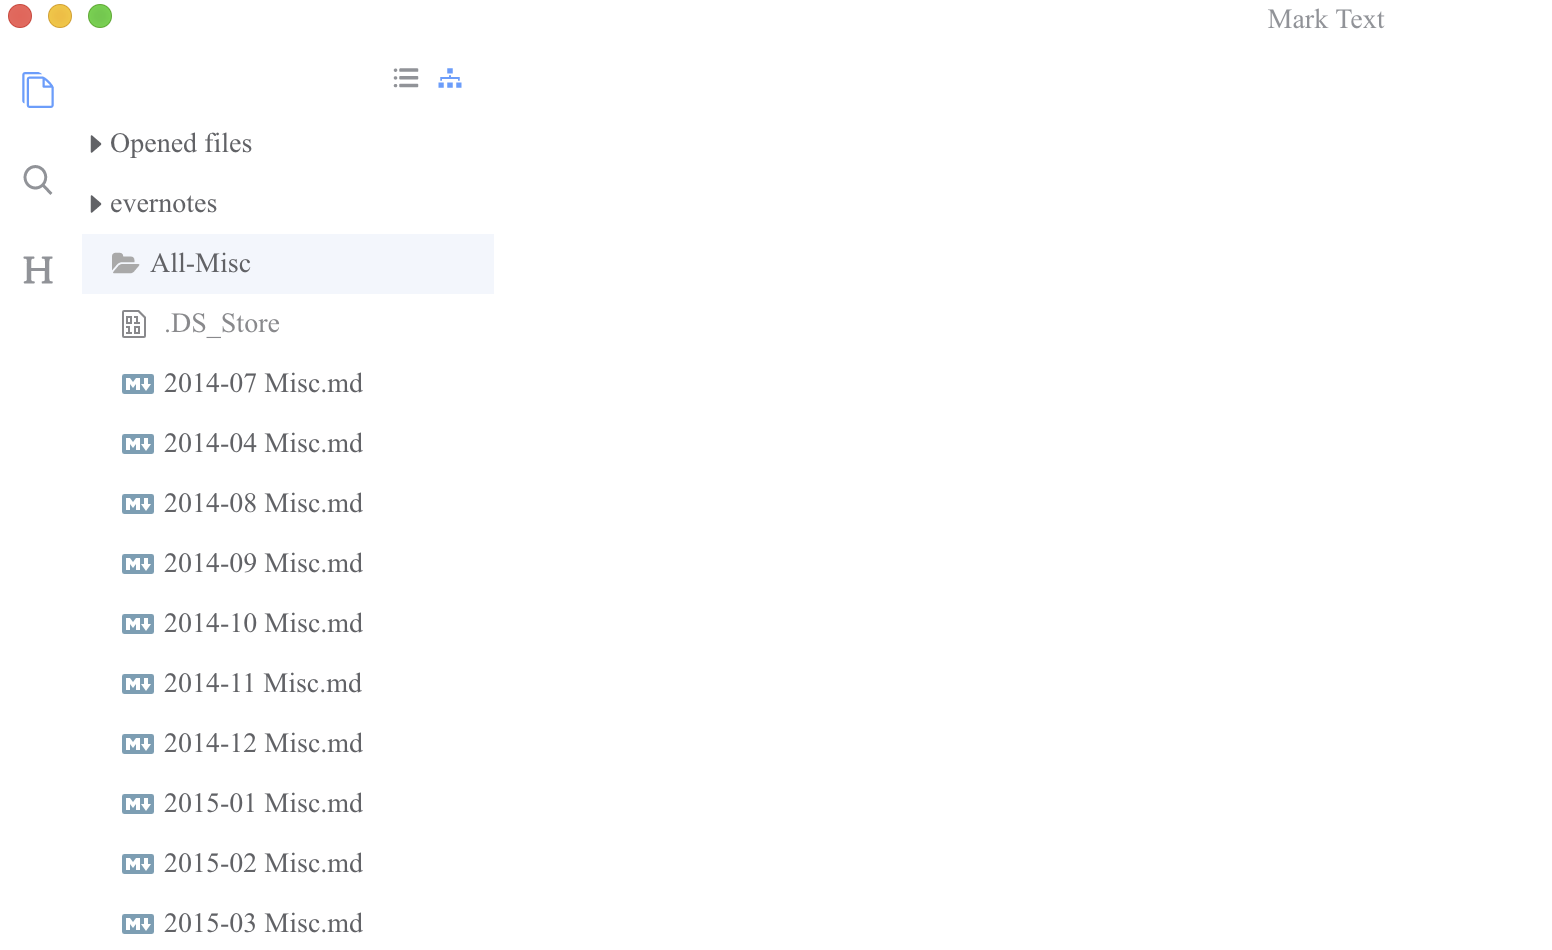The width and height of the screenshot is (1552, 950).
Task: Open the Files panel icon in sidebar
Action: click(37, 90)
